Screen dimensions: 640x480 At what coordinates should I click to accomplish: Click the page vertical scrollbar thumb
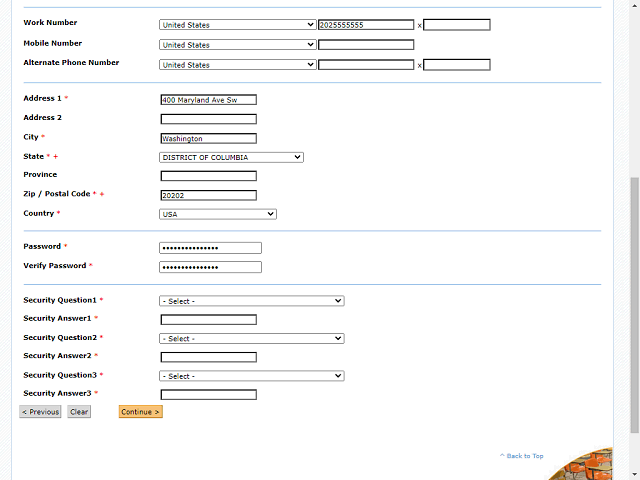(635, 305)
